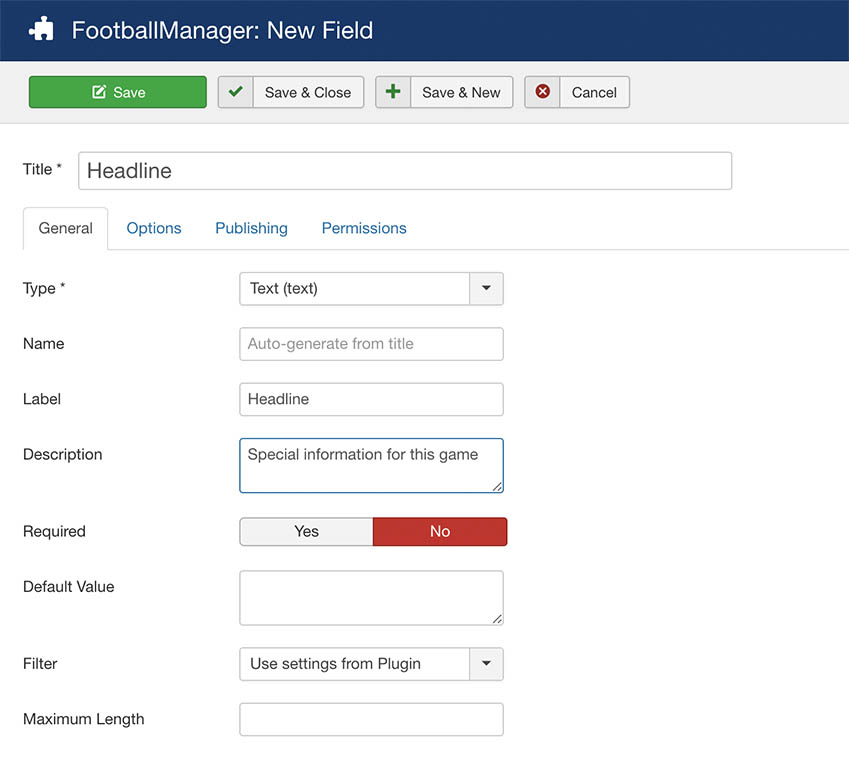Click the Text (text) type selection
Screen dimensions: 849x776
(x=355, y=288)
